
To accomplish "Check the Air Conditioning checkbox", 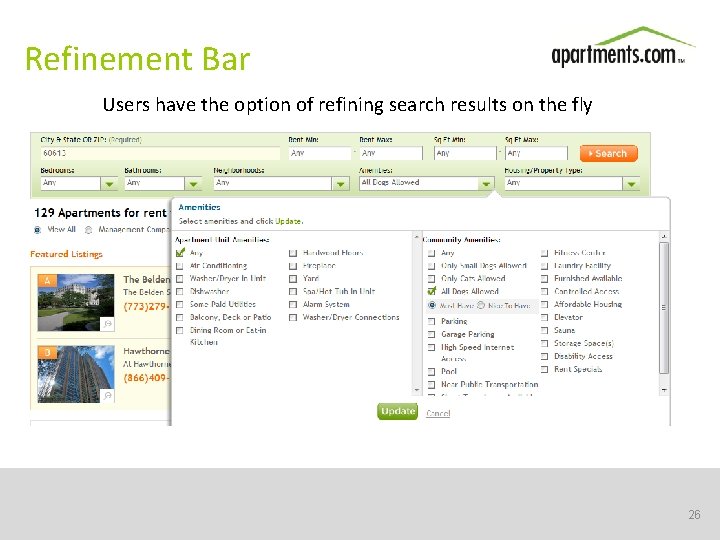I will 180,266.
